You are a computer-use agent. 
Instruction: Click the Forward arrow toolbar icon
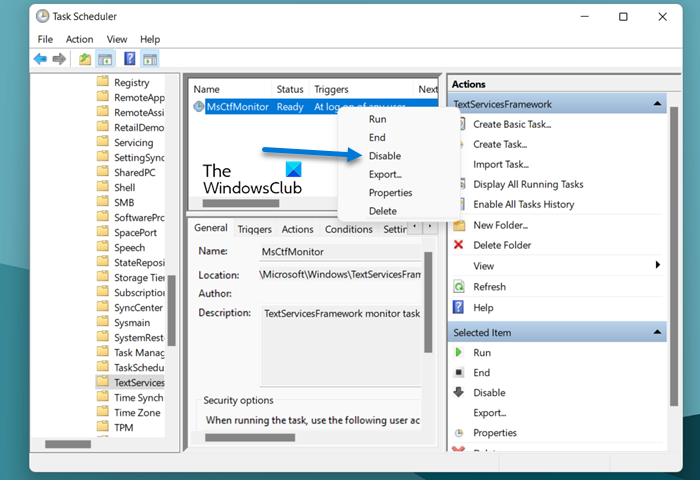[59, 59]
